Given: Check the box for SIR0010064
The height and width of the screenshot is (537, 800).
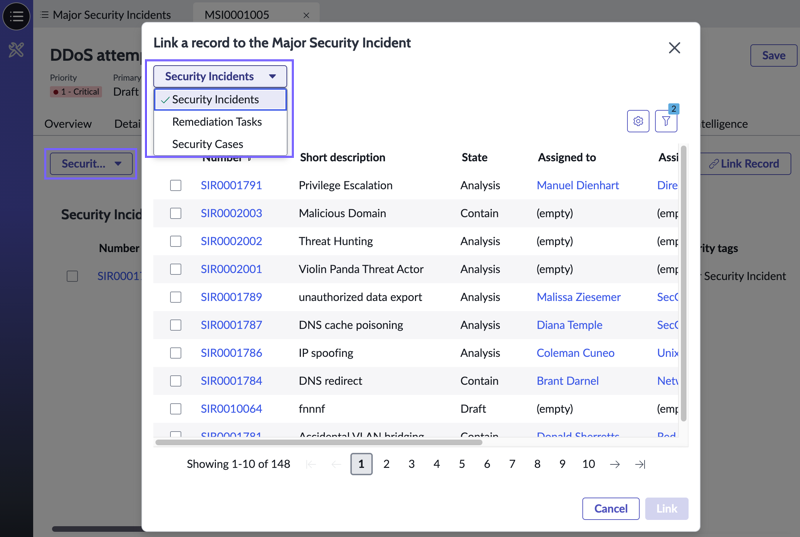Looking at the screenshot, I should click(x=176, y=409).
